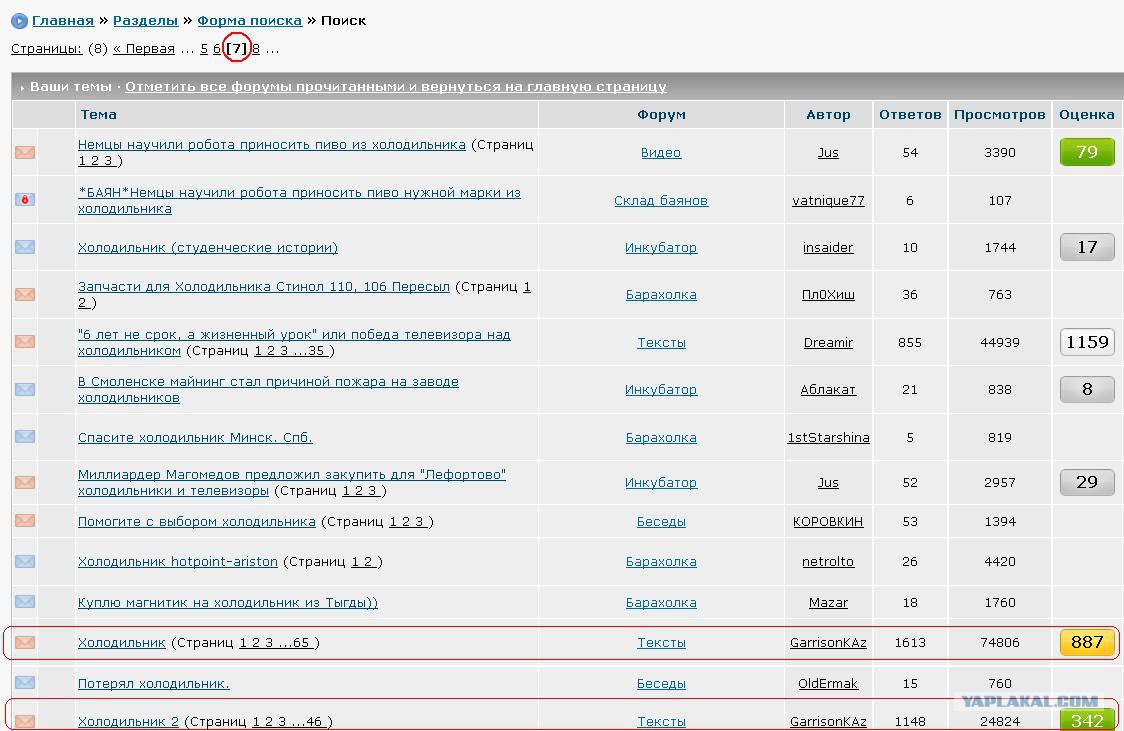Open page 2 of Холодильник hotpoint-ariston
The height and width of the screenshot is (731, 1124).
(x=368, y=562)
